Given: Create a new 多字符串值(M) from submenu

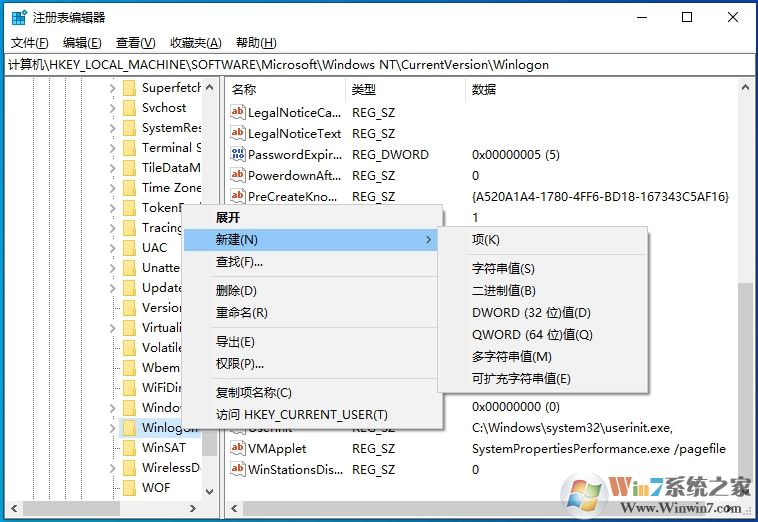Looking at the screenshot, I should coord(543,357).
